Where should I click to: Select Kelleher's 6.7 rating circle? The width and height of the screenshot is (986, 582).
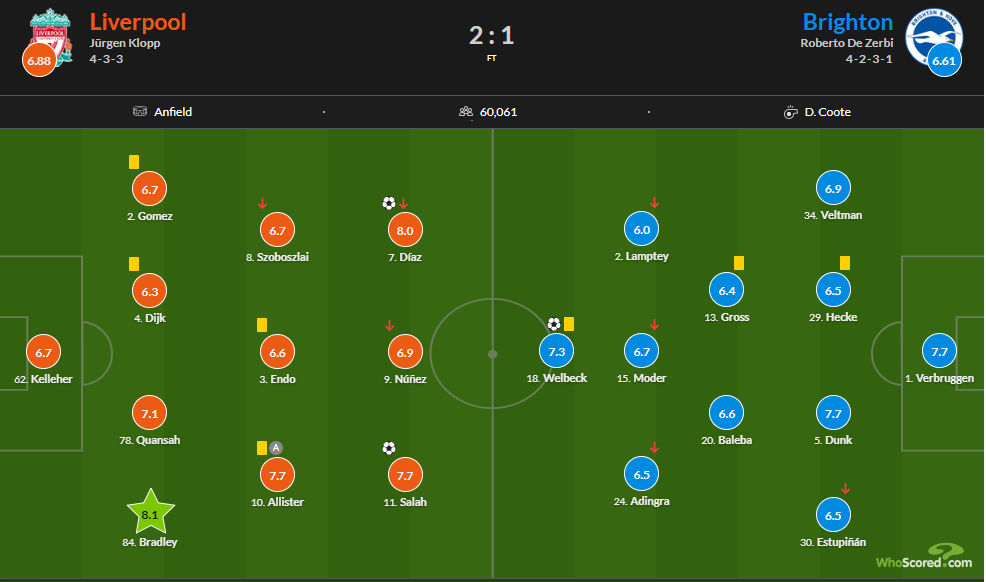pos(43,352)
